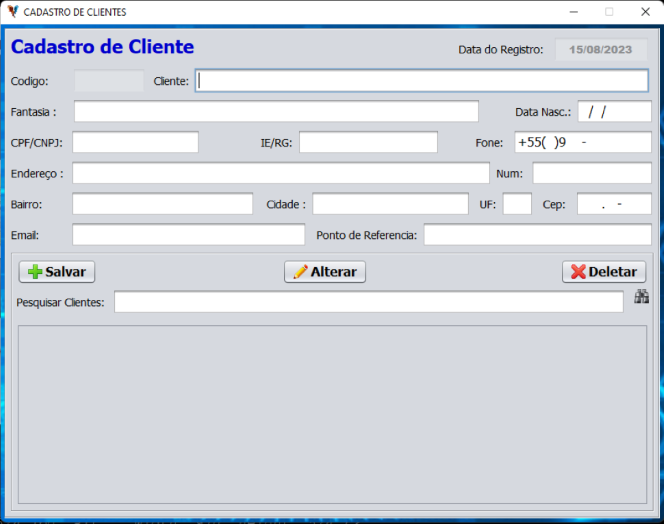Click the Fone phone number field
This screenshot has height=524, width=664.
[x=582, y=143]
